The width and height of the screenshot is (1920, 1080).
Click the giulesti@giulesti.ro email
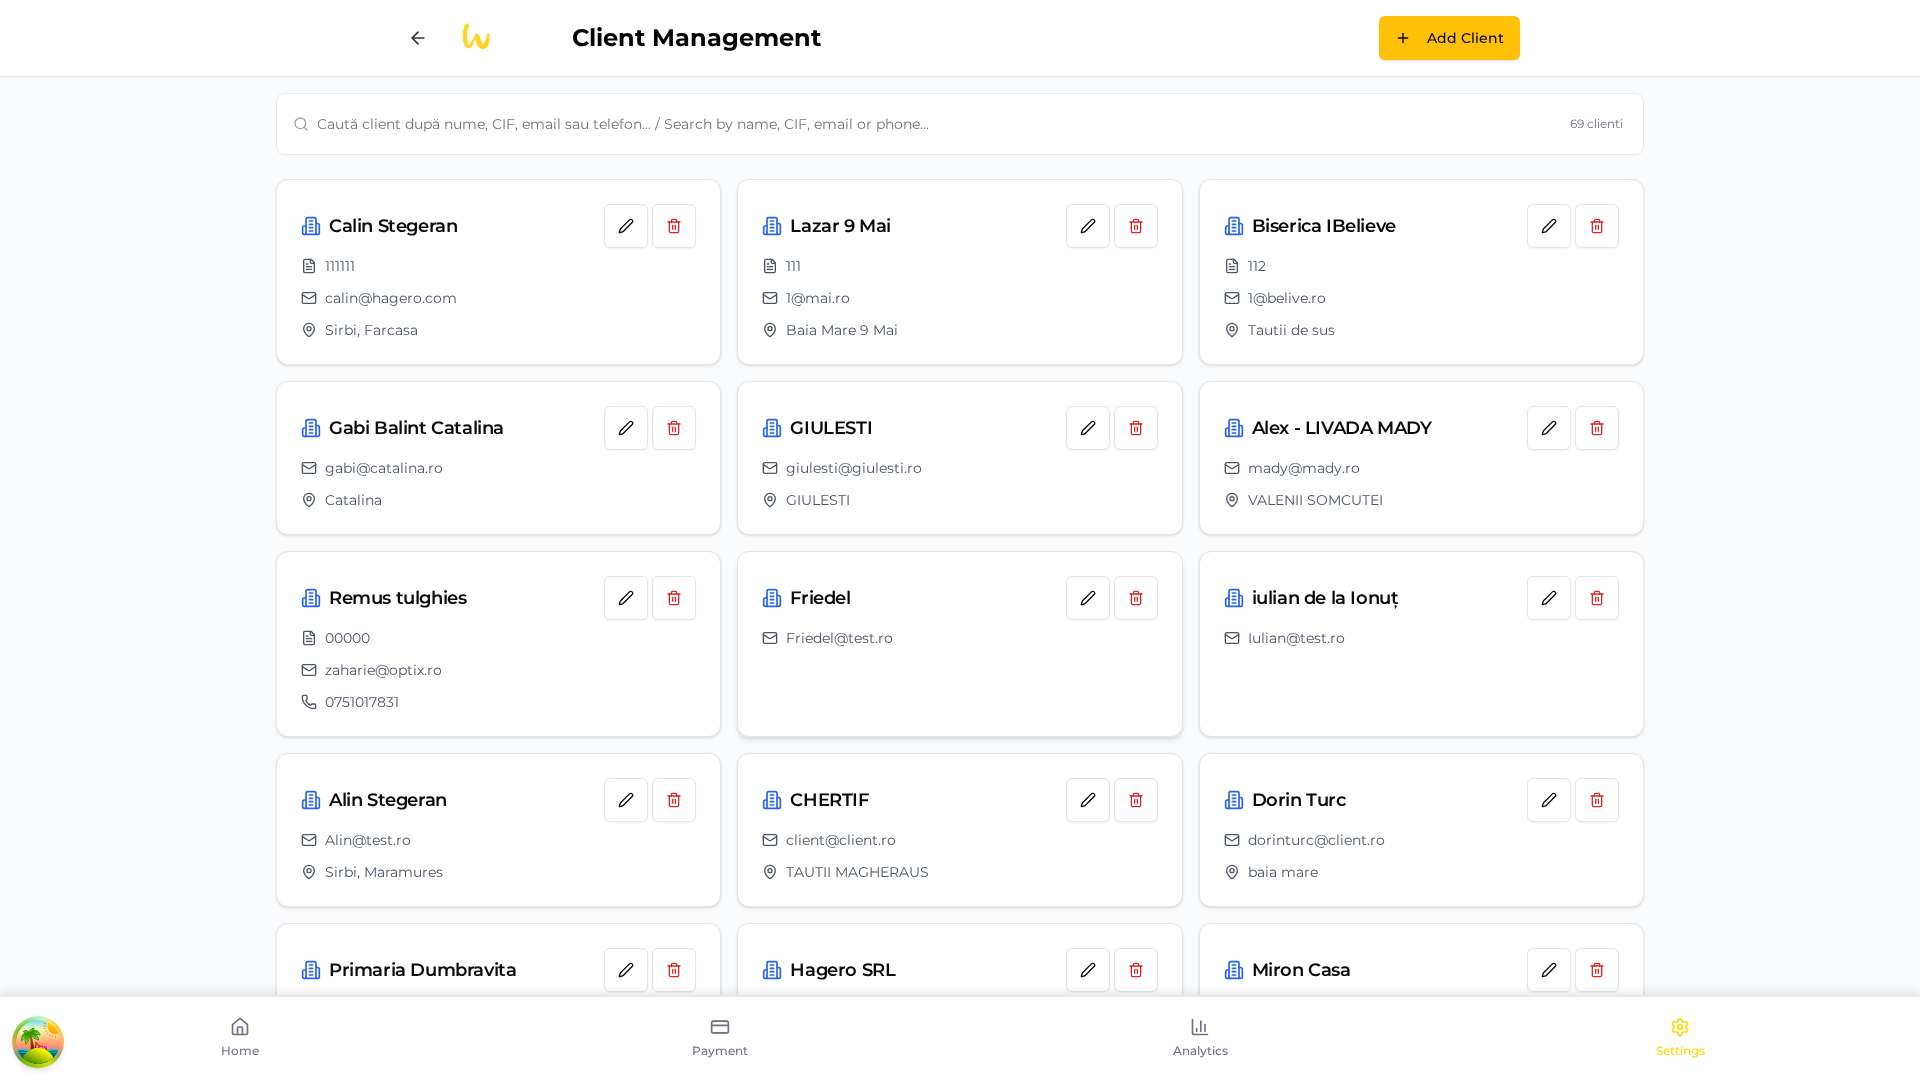tap(854, 468)
